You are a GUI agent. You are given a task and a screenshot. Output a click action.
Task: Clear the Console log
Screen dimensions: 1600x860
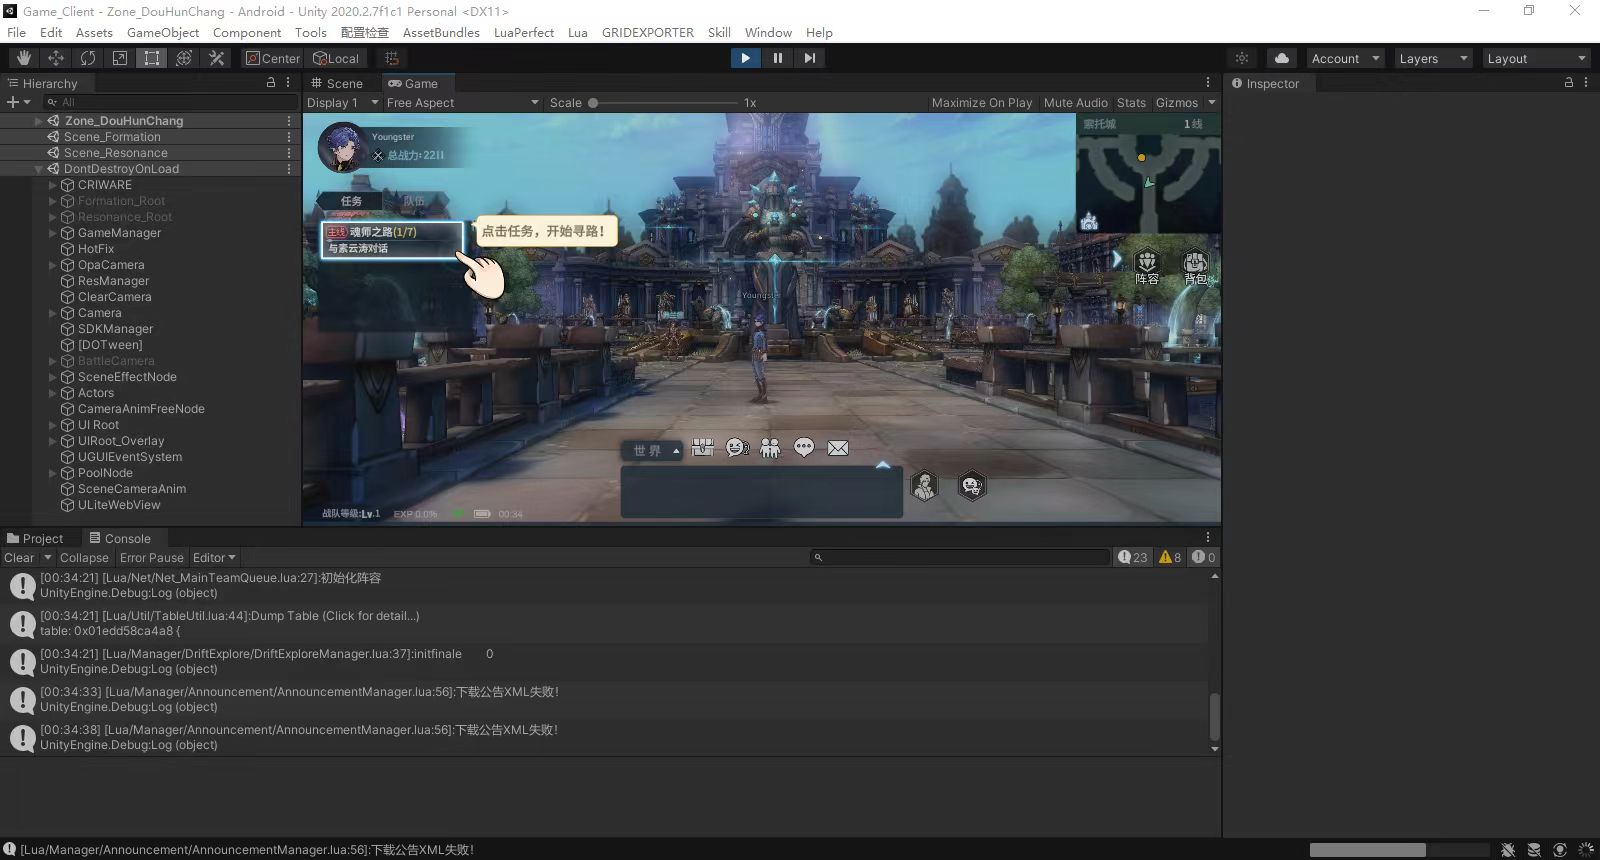(19, 557)
